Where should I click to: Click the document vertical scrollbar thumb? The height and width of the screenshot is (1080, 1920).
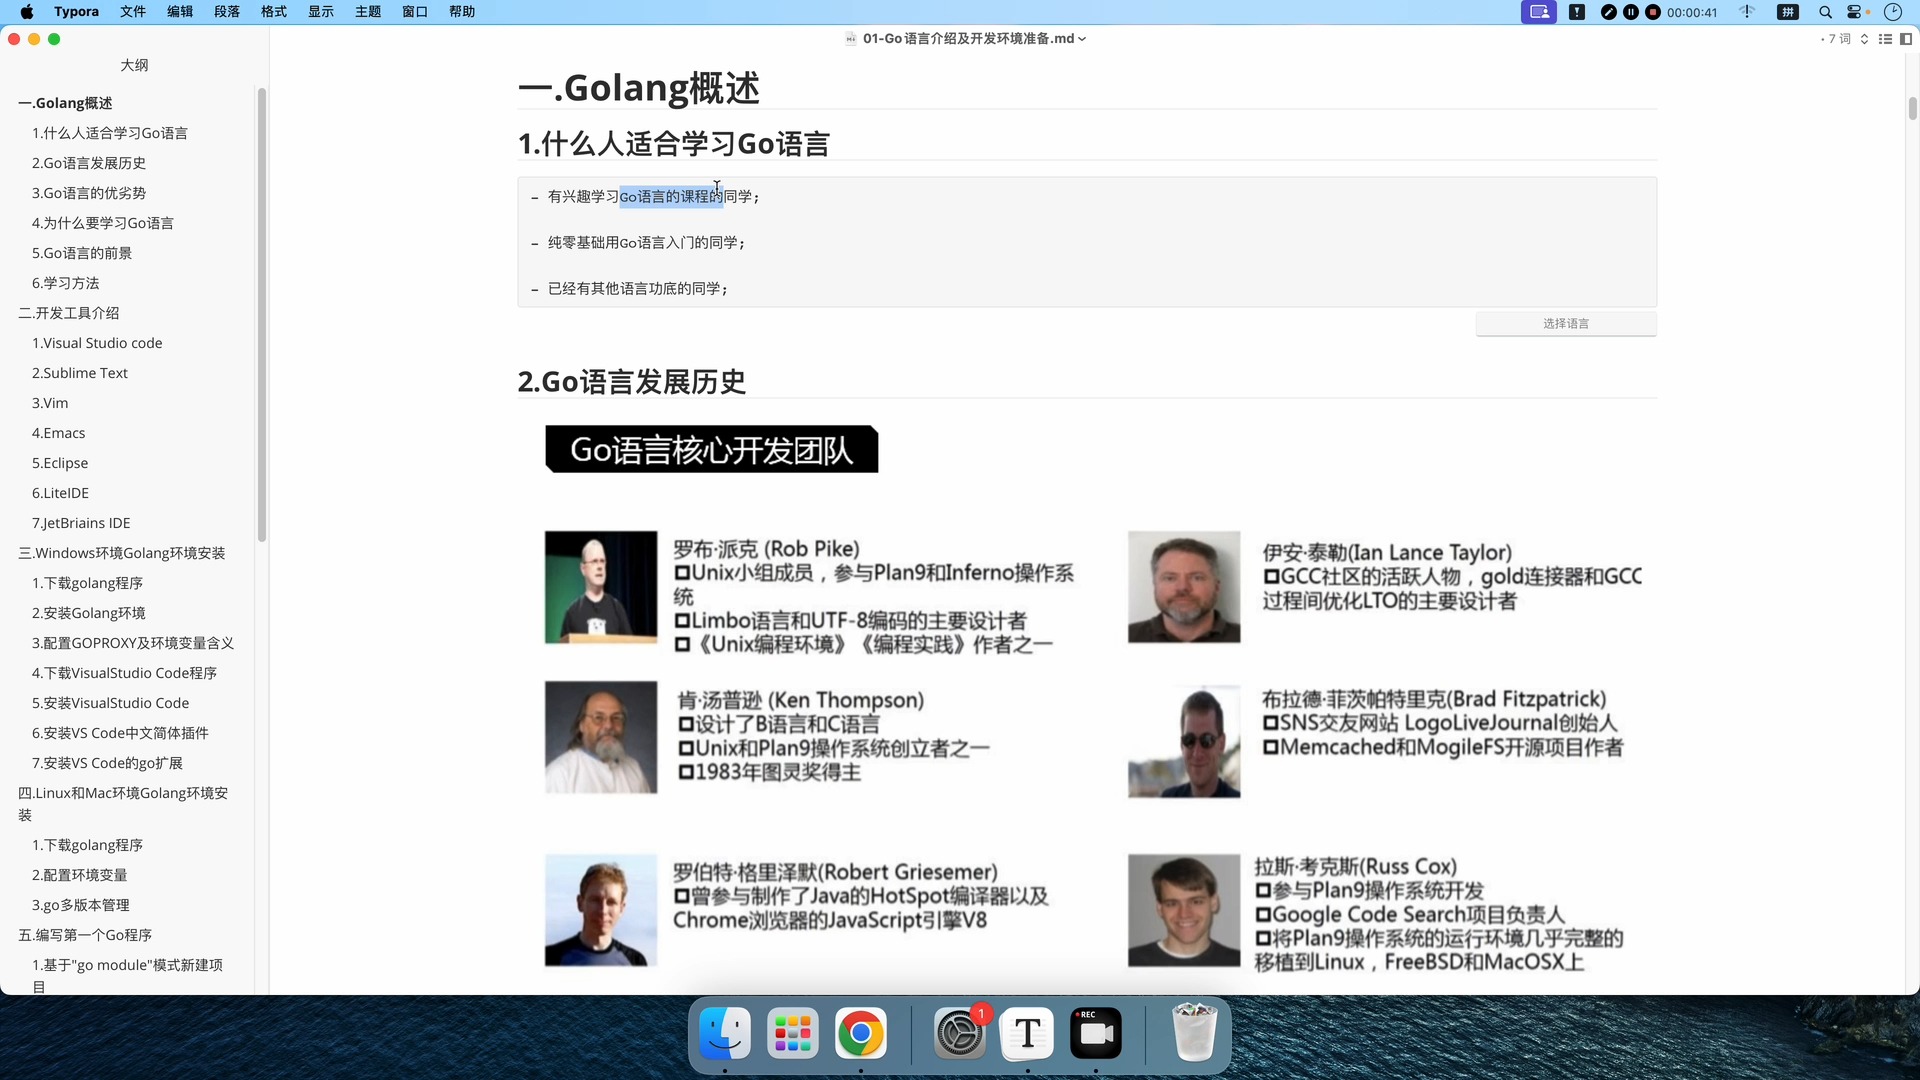(1912, 108)
